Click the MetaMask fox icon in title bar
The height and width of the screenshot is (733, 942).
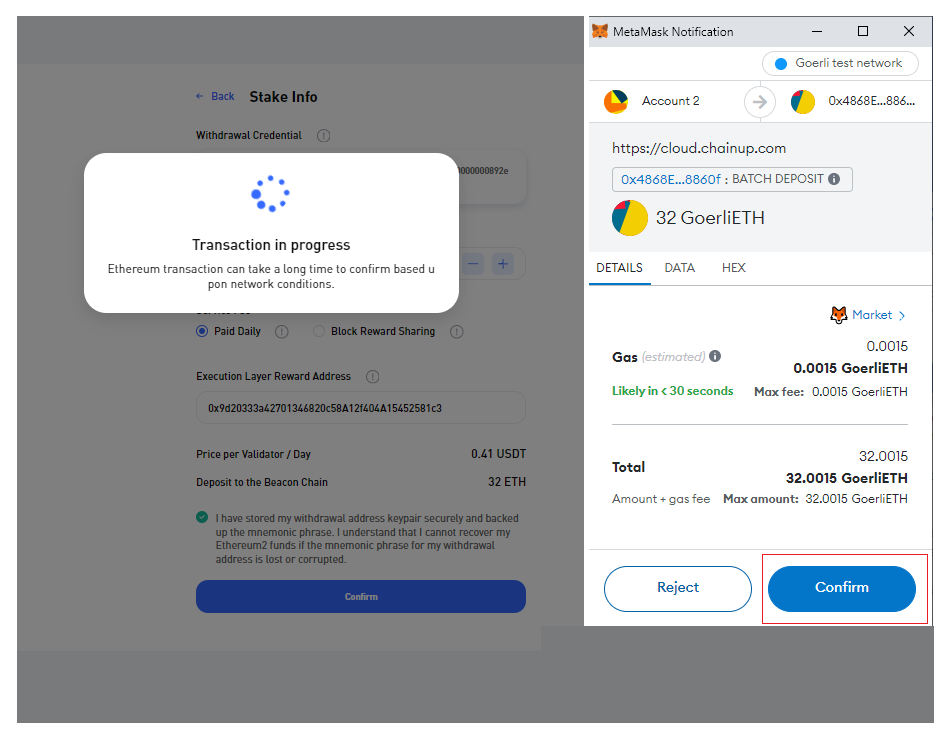click(600, 32)
